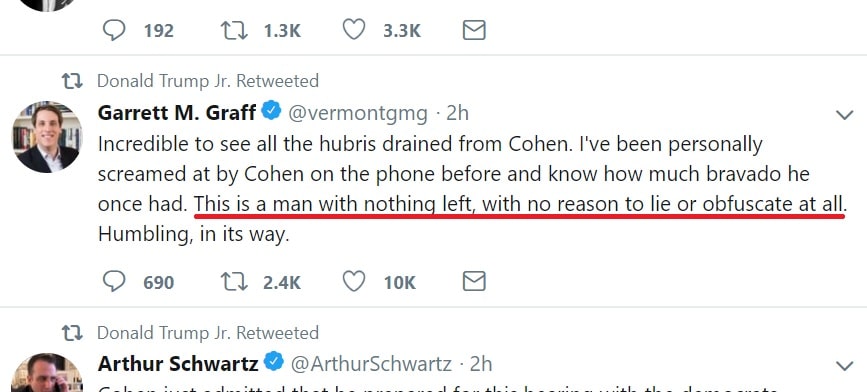
Task: Click Donald Trump Jr. Retweeted above Graff
Action: click(208, 81)
